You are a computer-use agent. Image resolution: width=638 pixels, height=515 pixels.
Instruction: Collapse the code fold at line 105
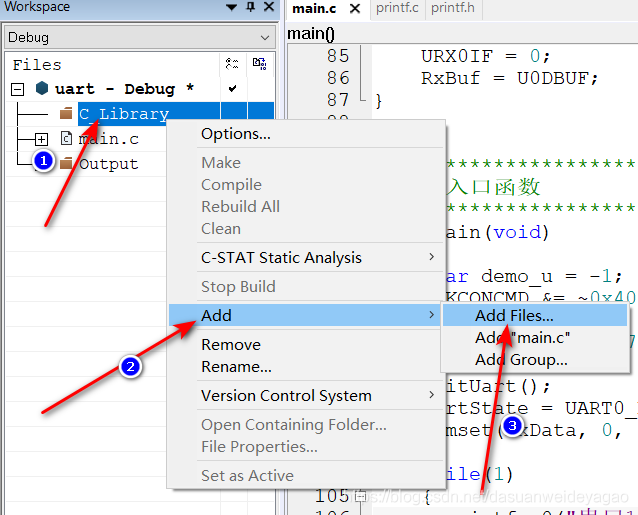[x=360, y=496]
